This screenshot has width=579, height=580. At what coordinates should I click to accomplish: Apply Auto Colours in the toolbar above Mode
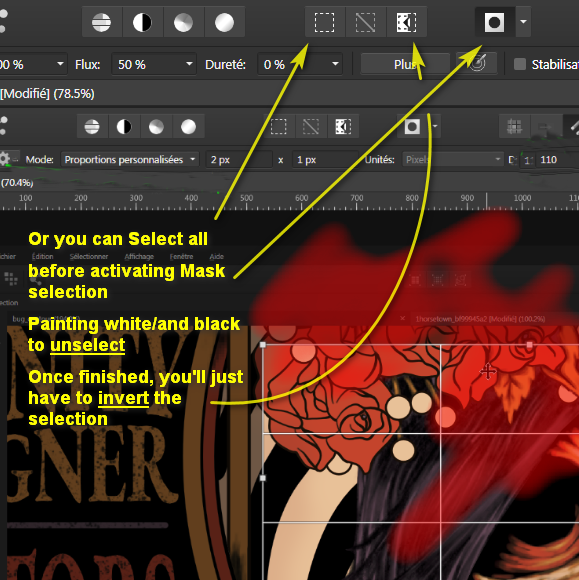point(156,127)
